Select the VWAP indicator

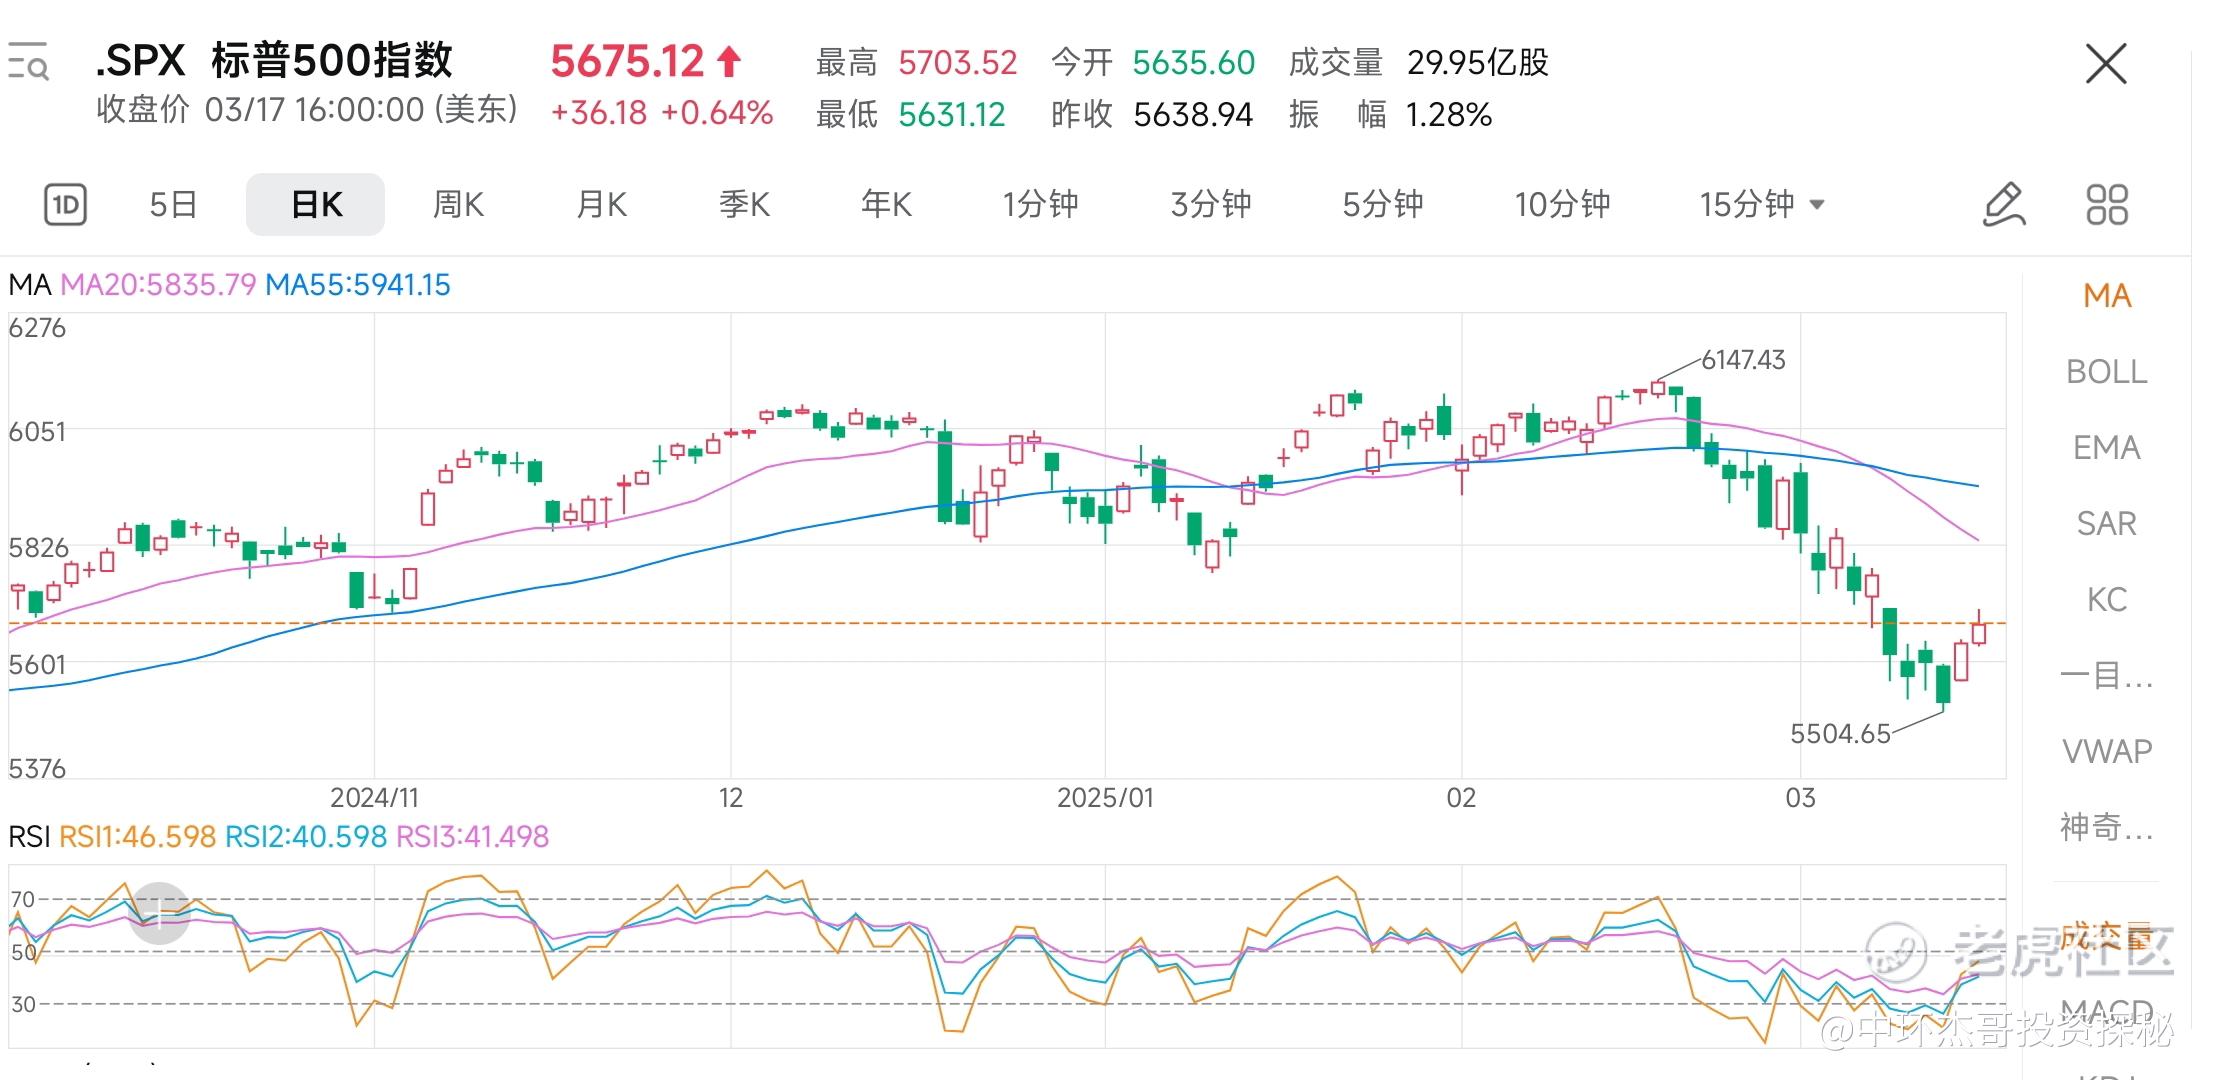pos(2106,751)
